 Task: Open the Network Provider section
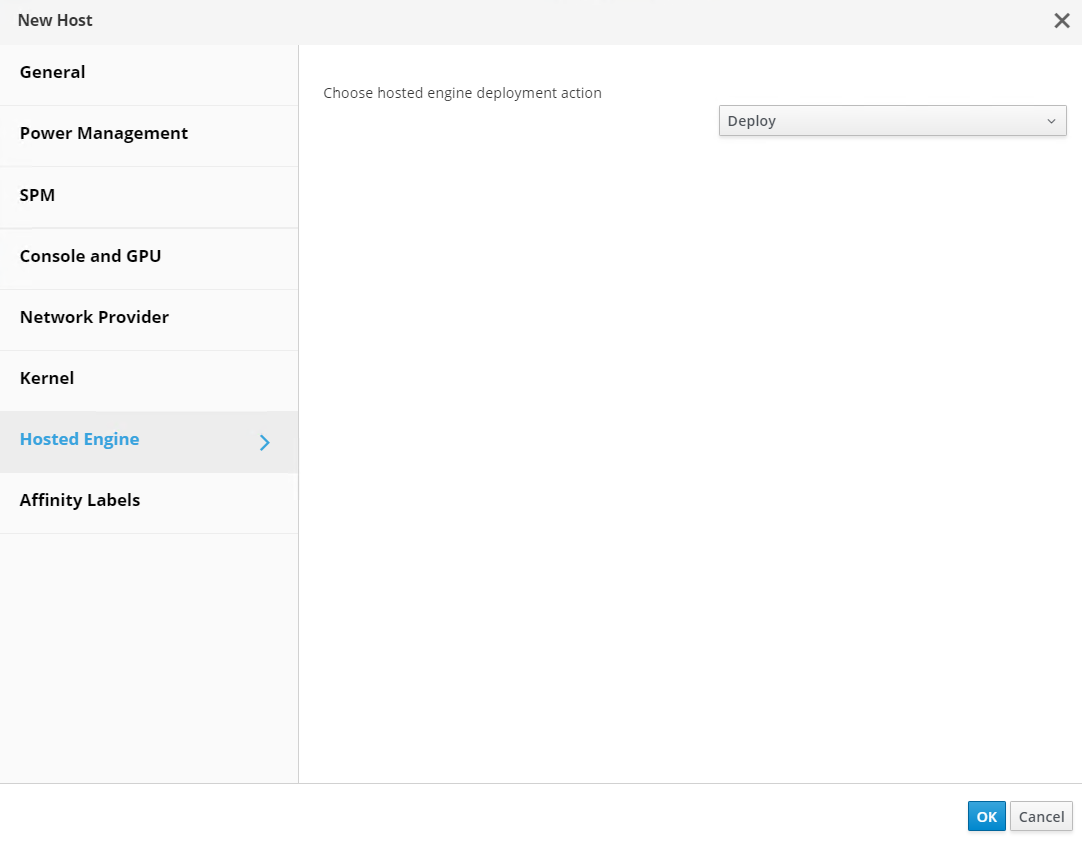(94, 317)
